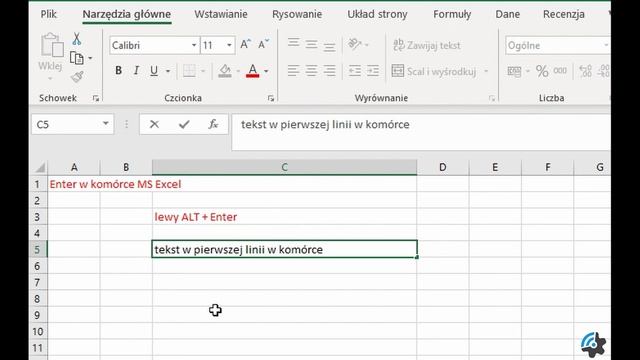Cancel cell entry with X button
Screen dimensions: 640x360
[154, 124]
